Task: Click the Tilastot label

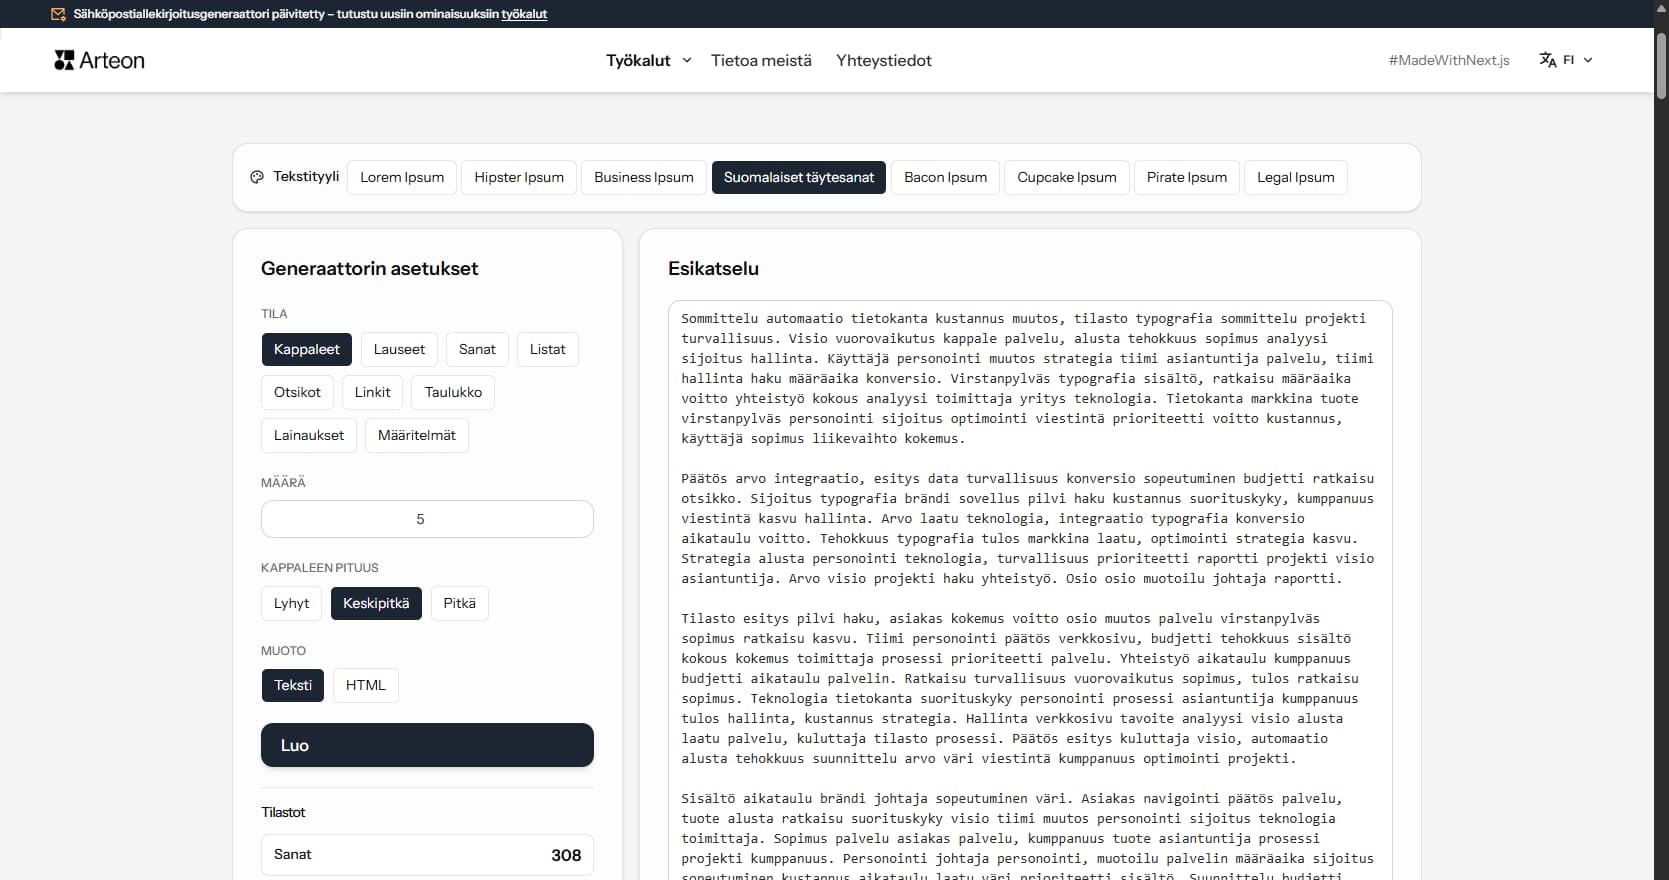Action: (283, 812)
